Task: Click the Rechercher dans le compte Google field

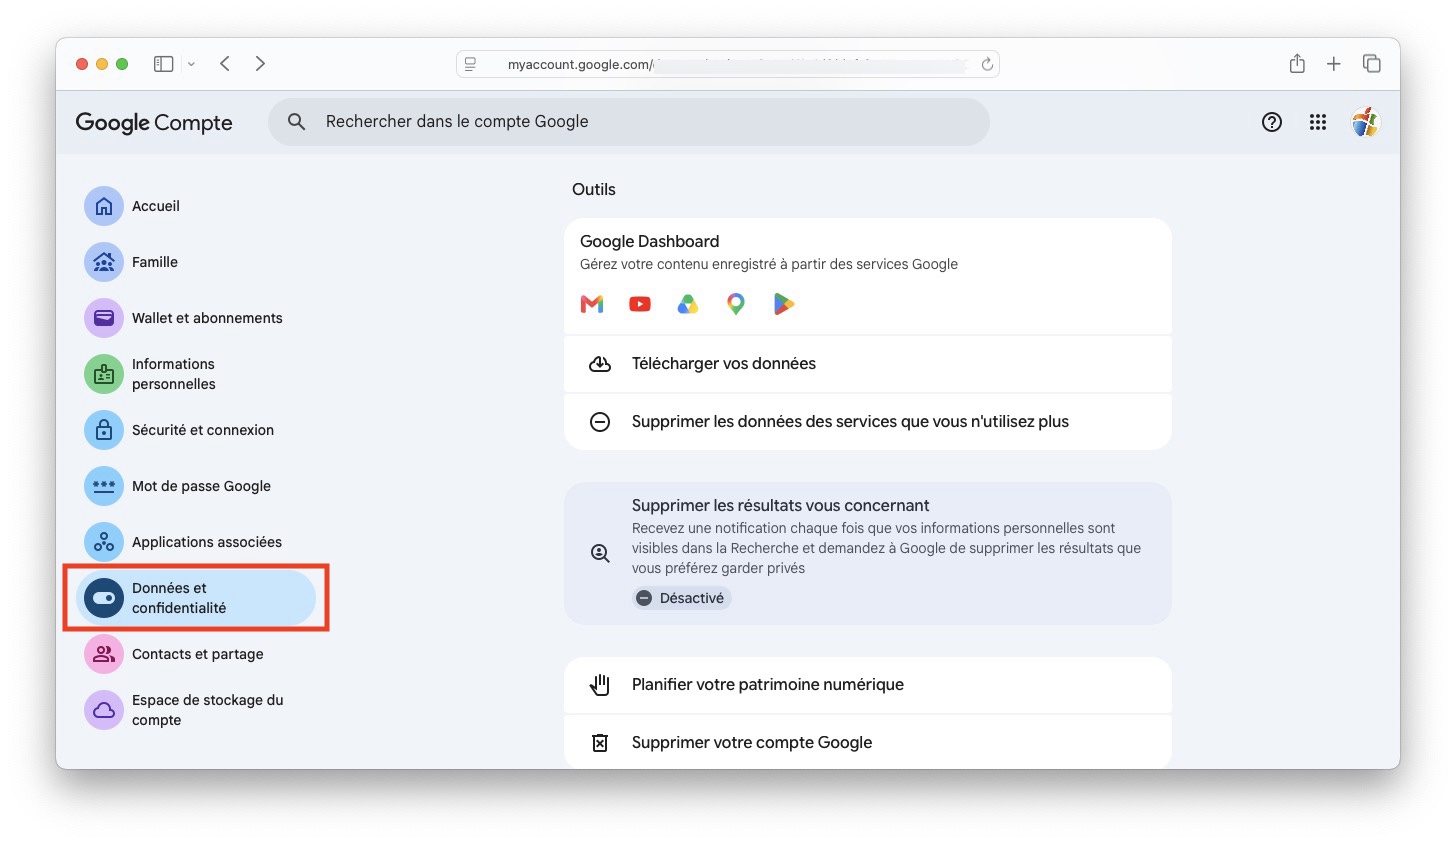Action: click(629, 122)
